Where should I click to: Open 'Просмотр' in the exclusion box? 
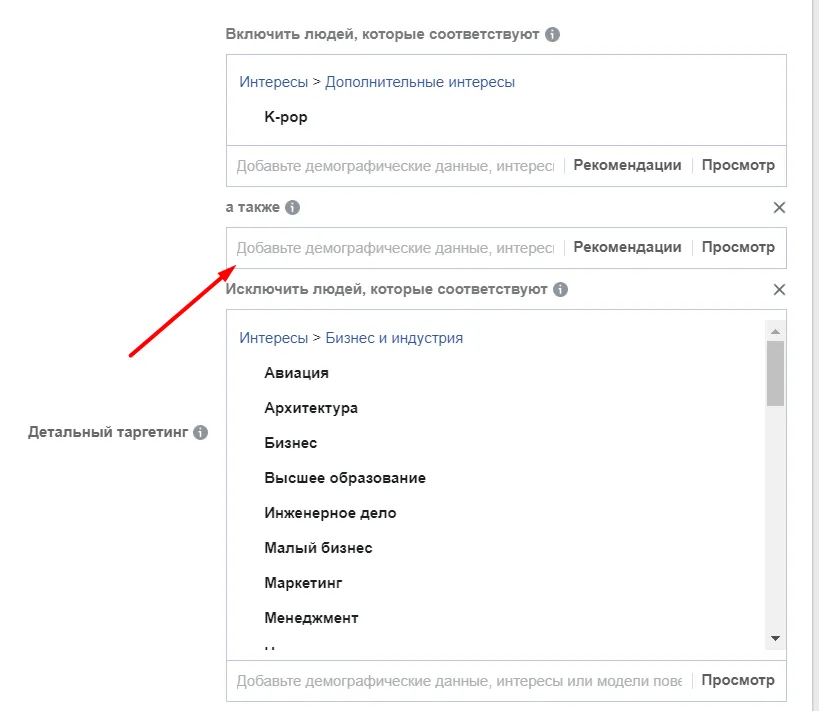coord(738,680)
